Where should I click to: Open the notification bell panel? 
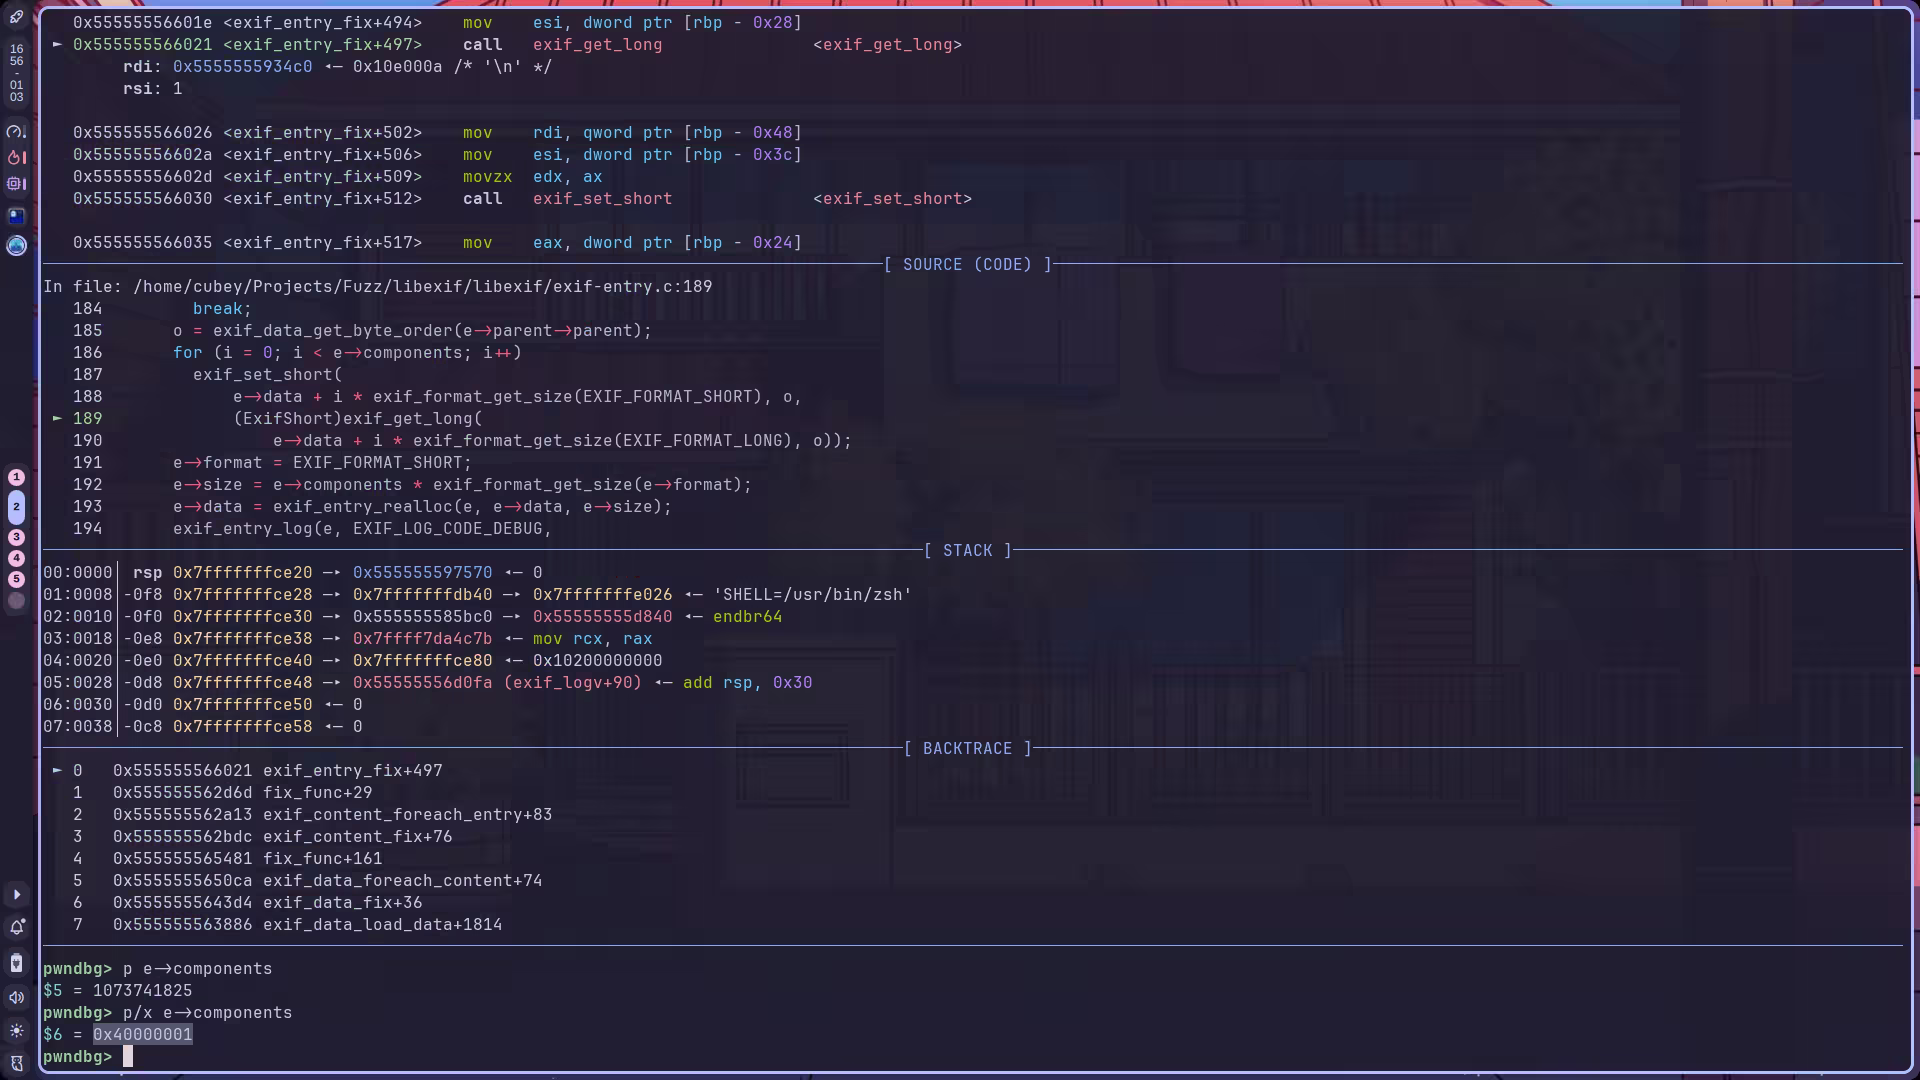tap(16, 927)
